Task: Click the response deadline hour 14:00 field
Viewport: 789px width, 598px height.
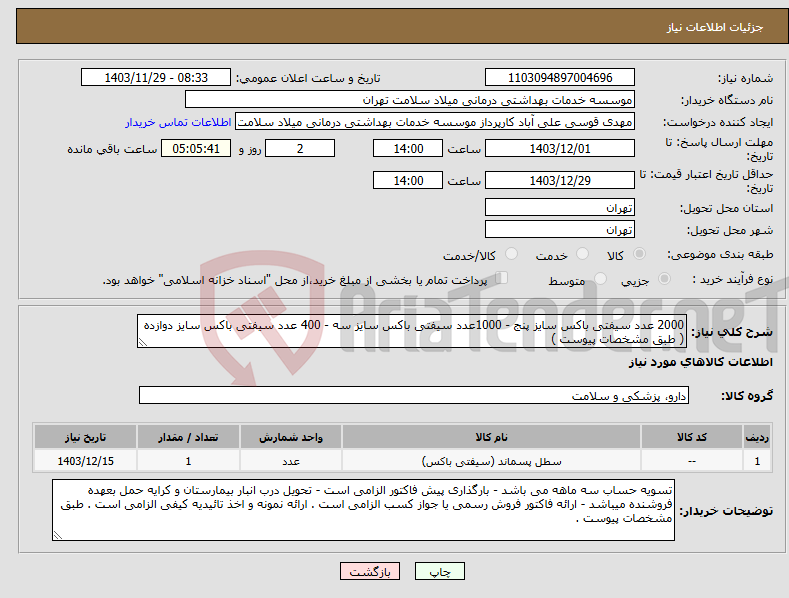Action: tap(408, 148)
